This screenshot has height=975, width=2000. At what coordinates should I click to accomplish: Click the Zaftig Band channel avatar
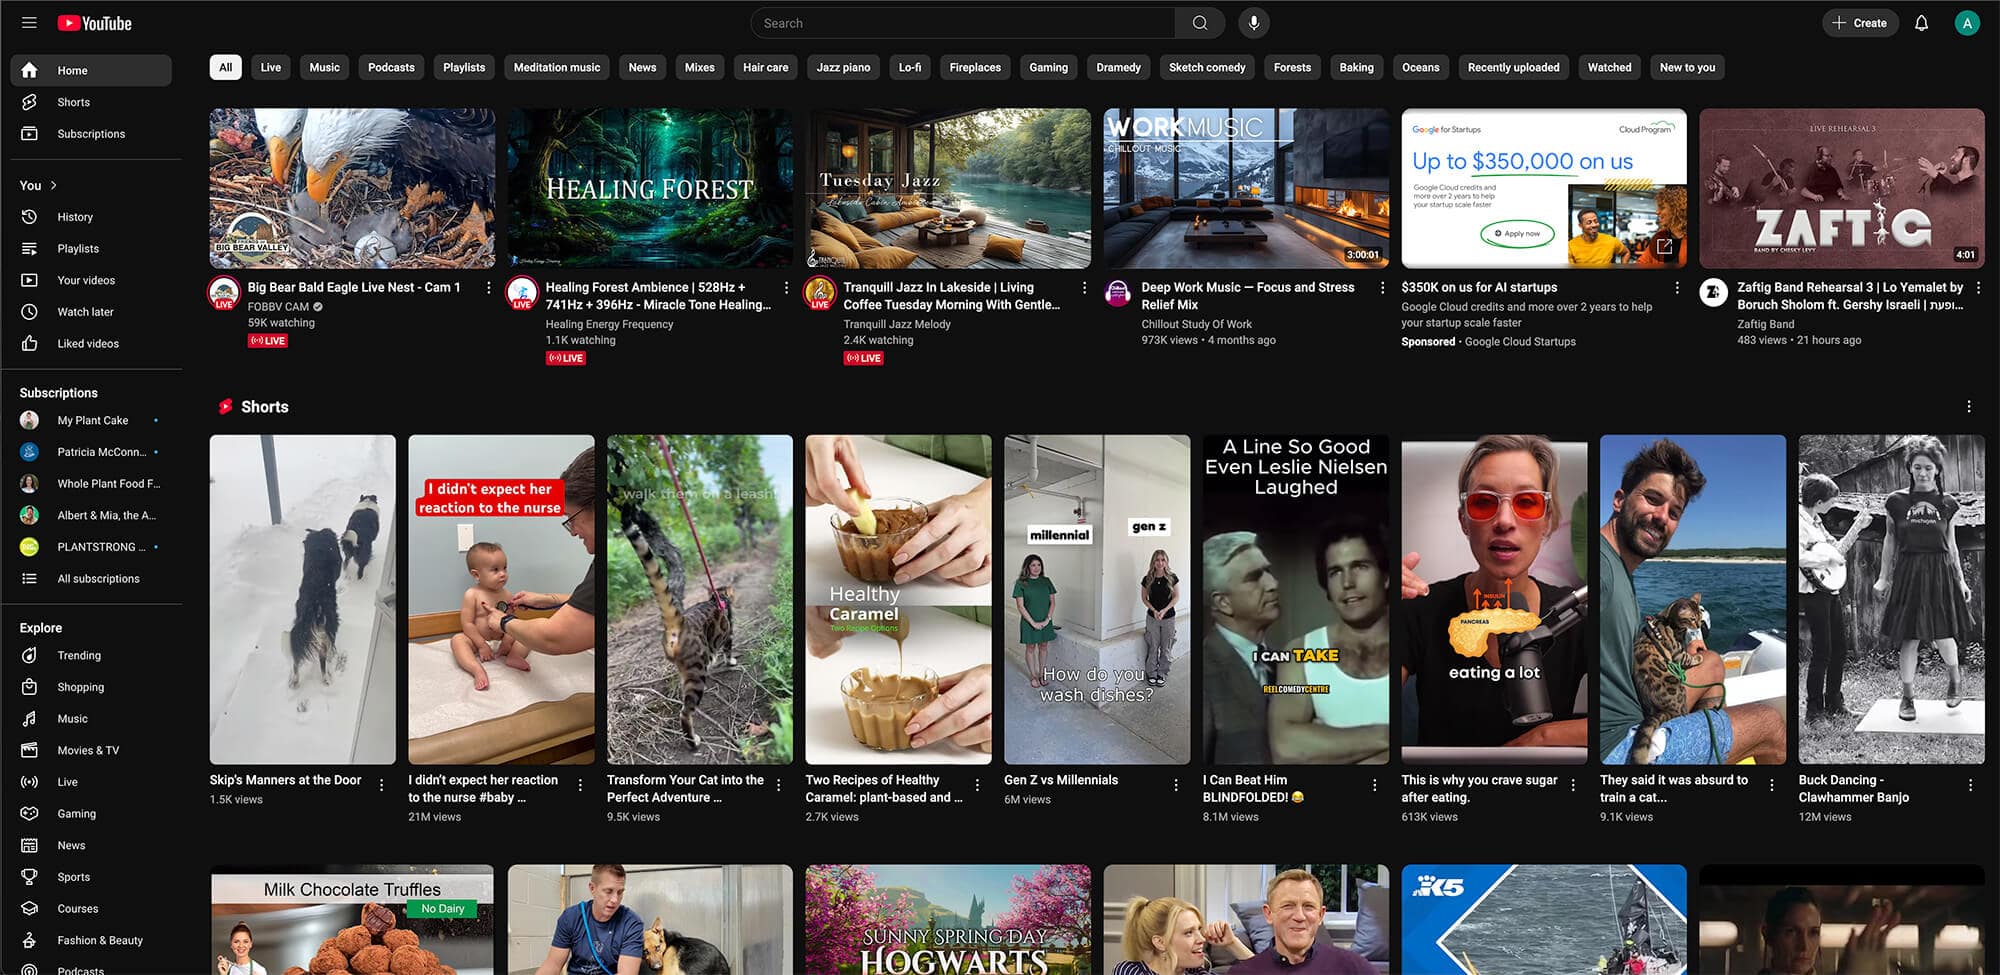(x=1713, y=292)
